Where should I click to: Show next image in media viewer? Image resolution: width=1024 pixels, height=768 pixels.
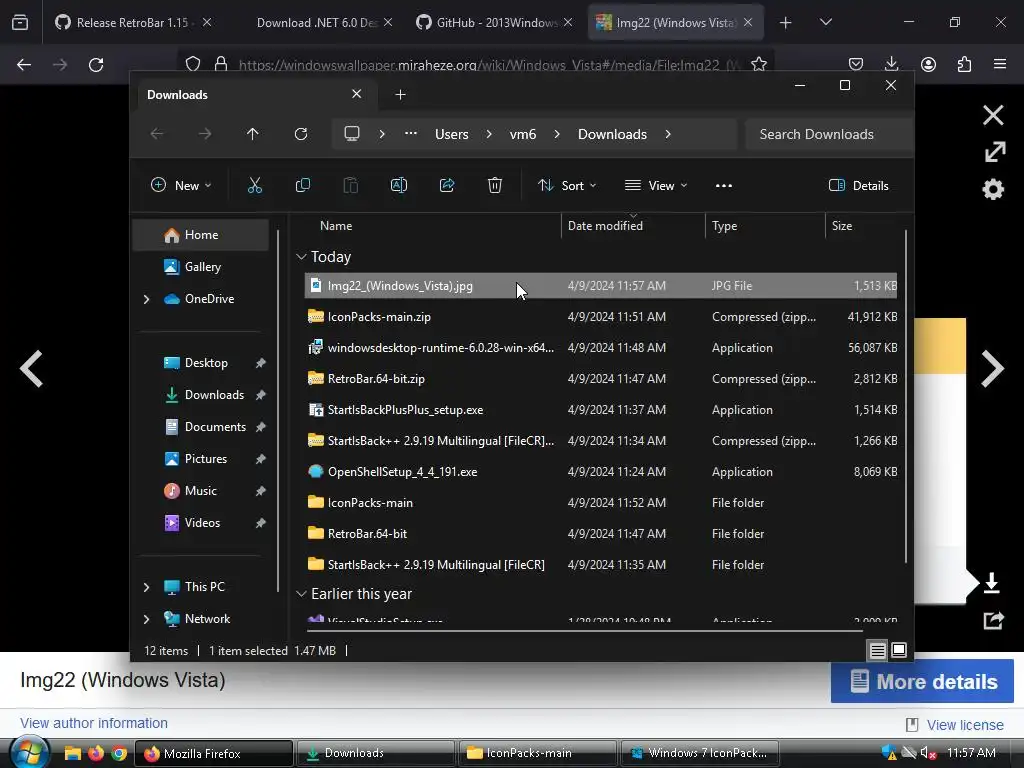coord(993,369)
